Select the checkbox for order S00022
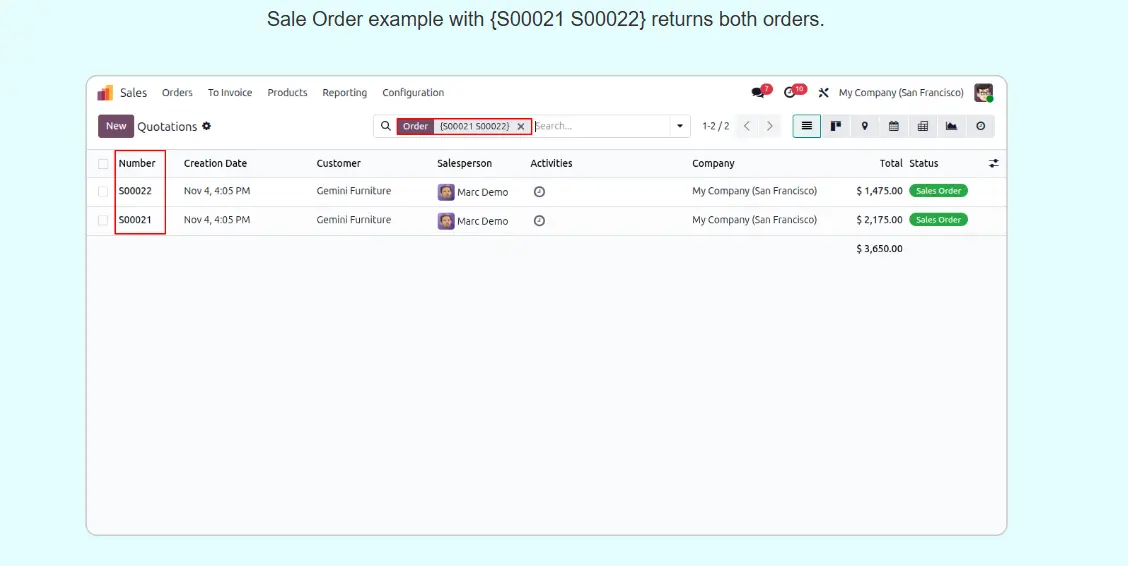Viewport: 1128px width, 566px height. 103,191
